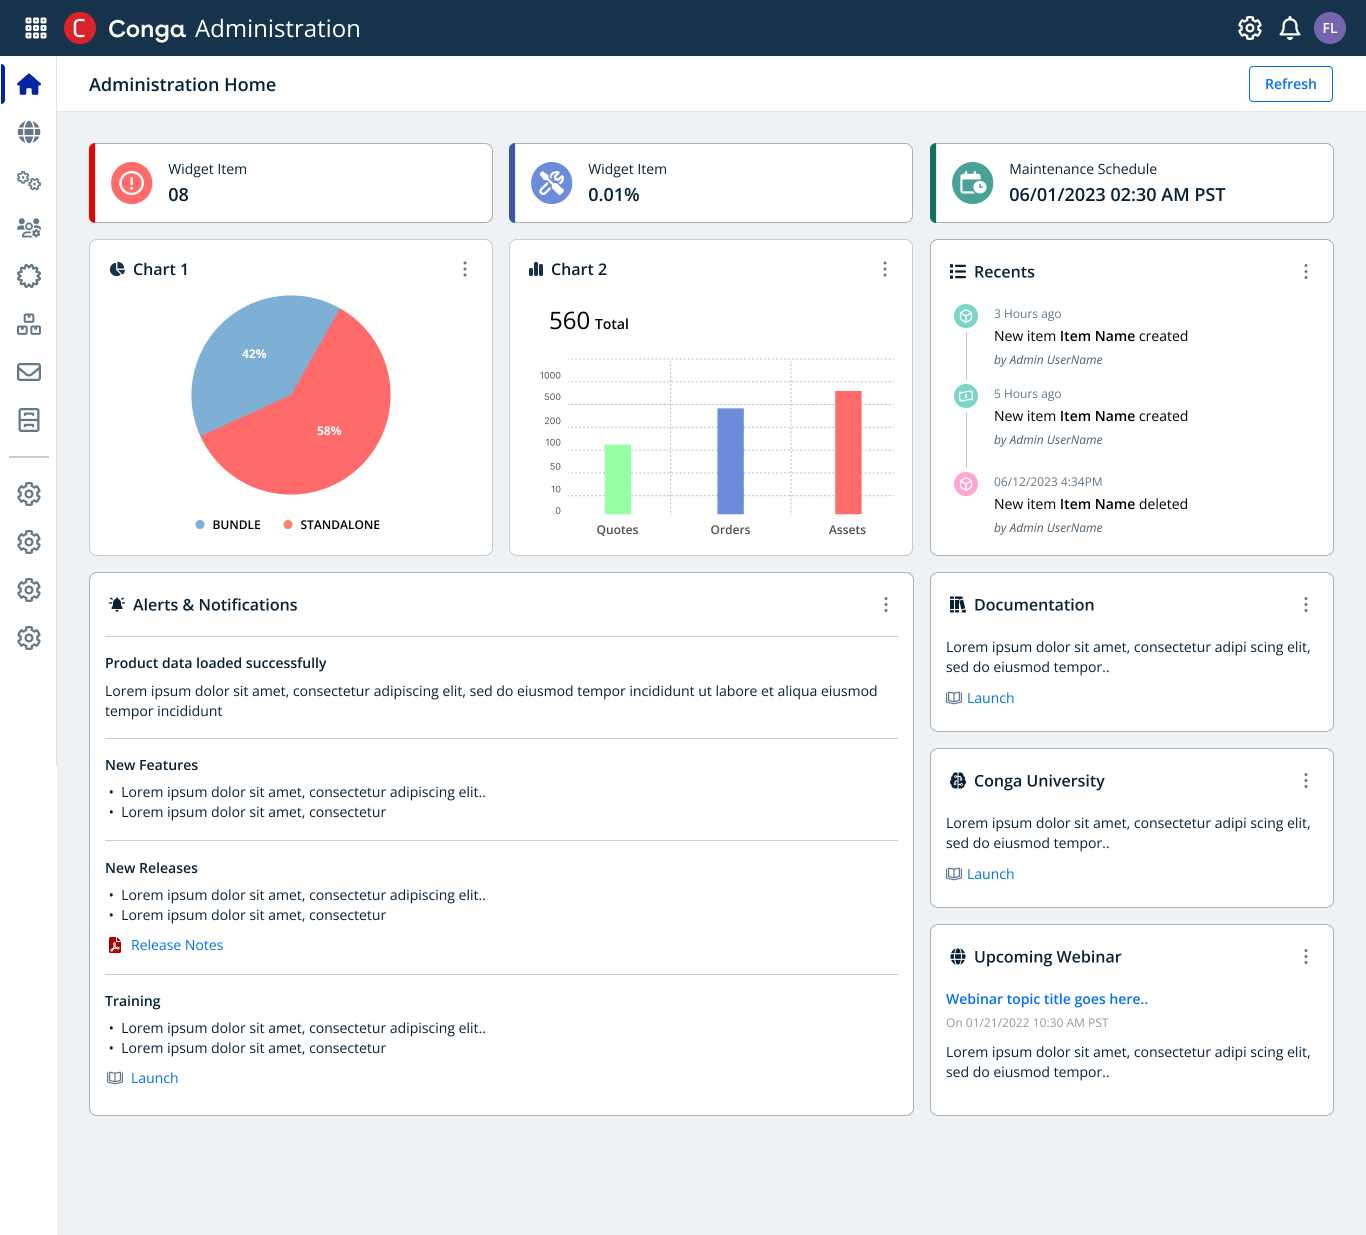1366x1235 pixels.
Task: Click the Chart 2 bar icon
Action: (x=536, y=269)
